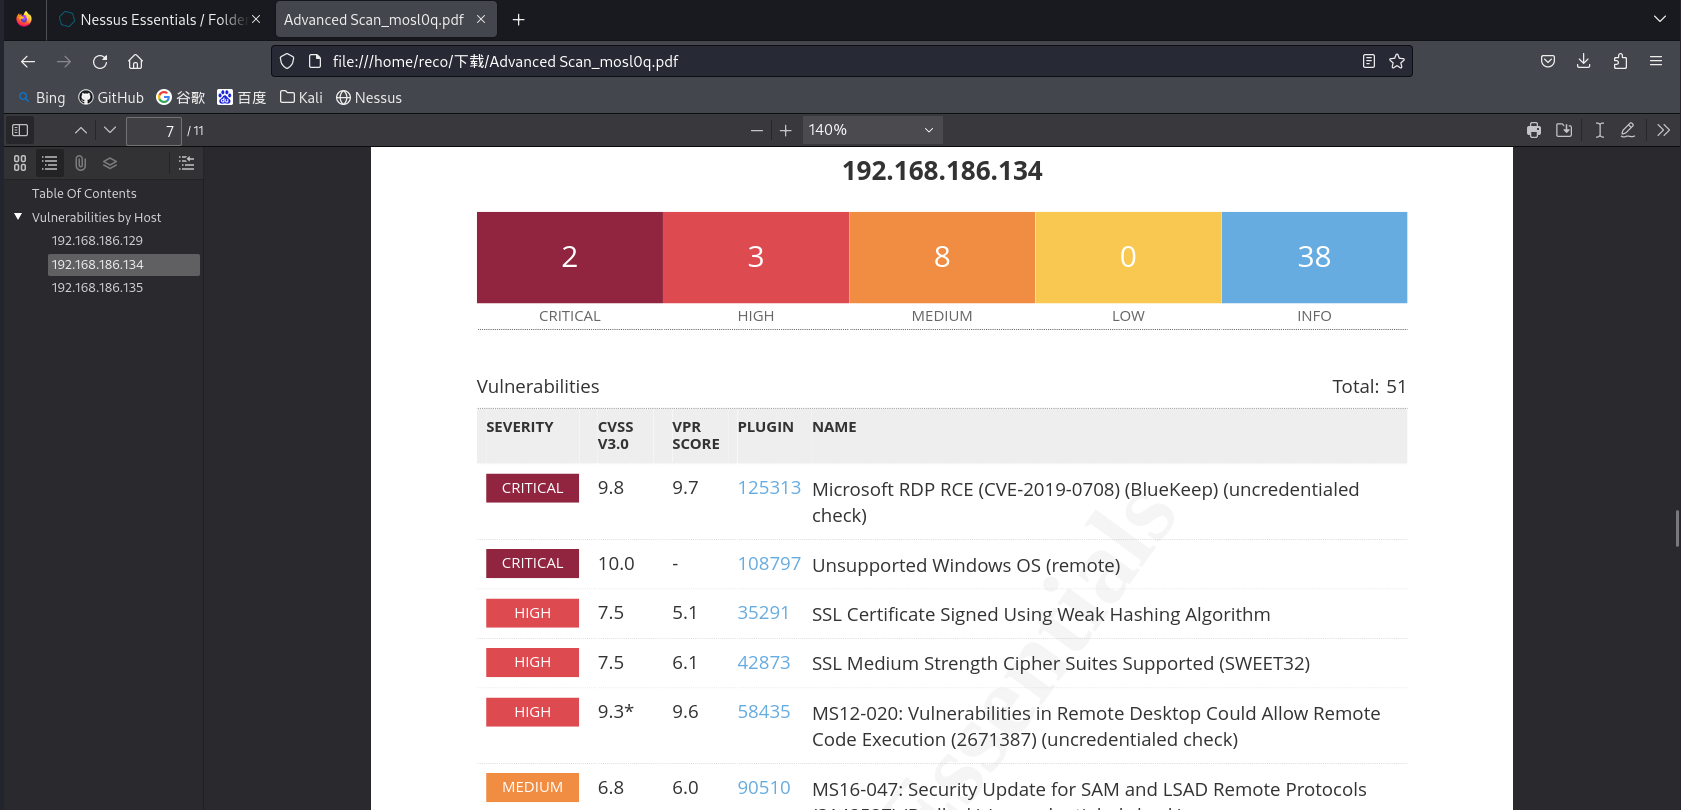Close the Nessus Essentials tab
The width and height of the screenshot is (1681, 810).
tap(256, 20)
